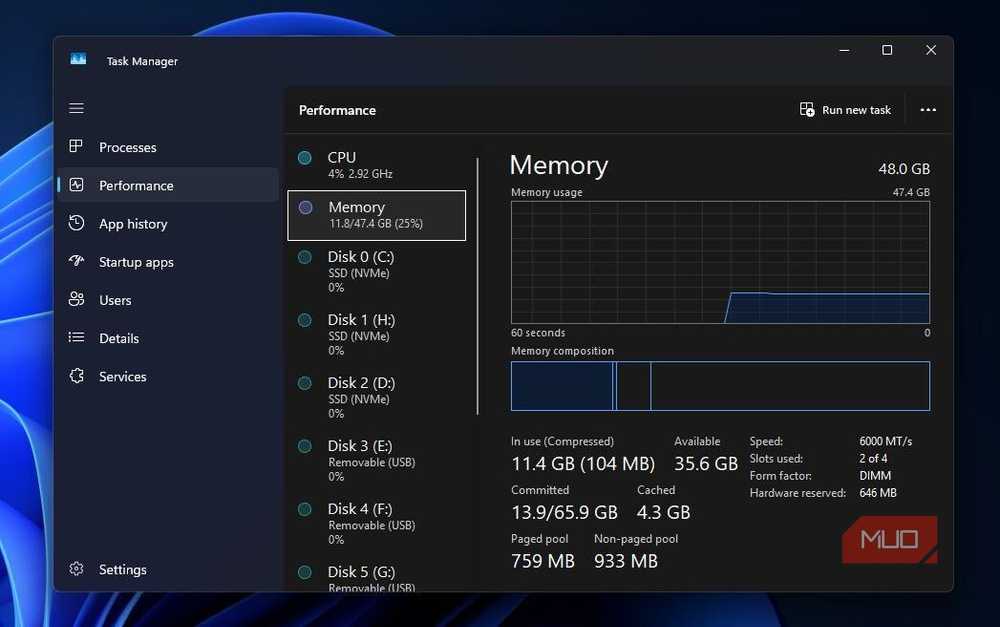The height and width of the screenshot is (627, 1000).
Task: Click the Services puzzle-piece icon
Action: [77, 376]
